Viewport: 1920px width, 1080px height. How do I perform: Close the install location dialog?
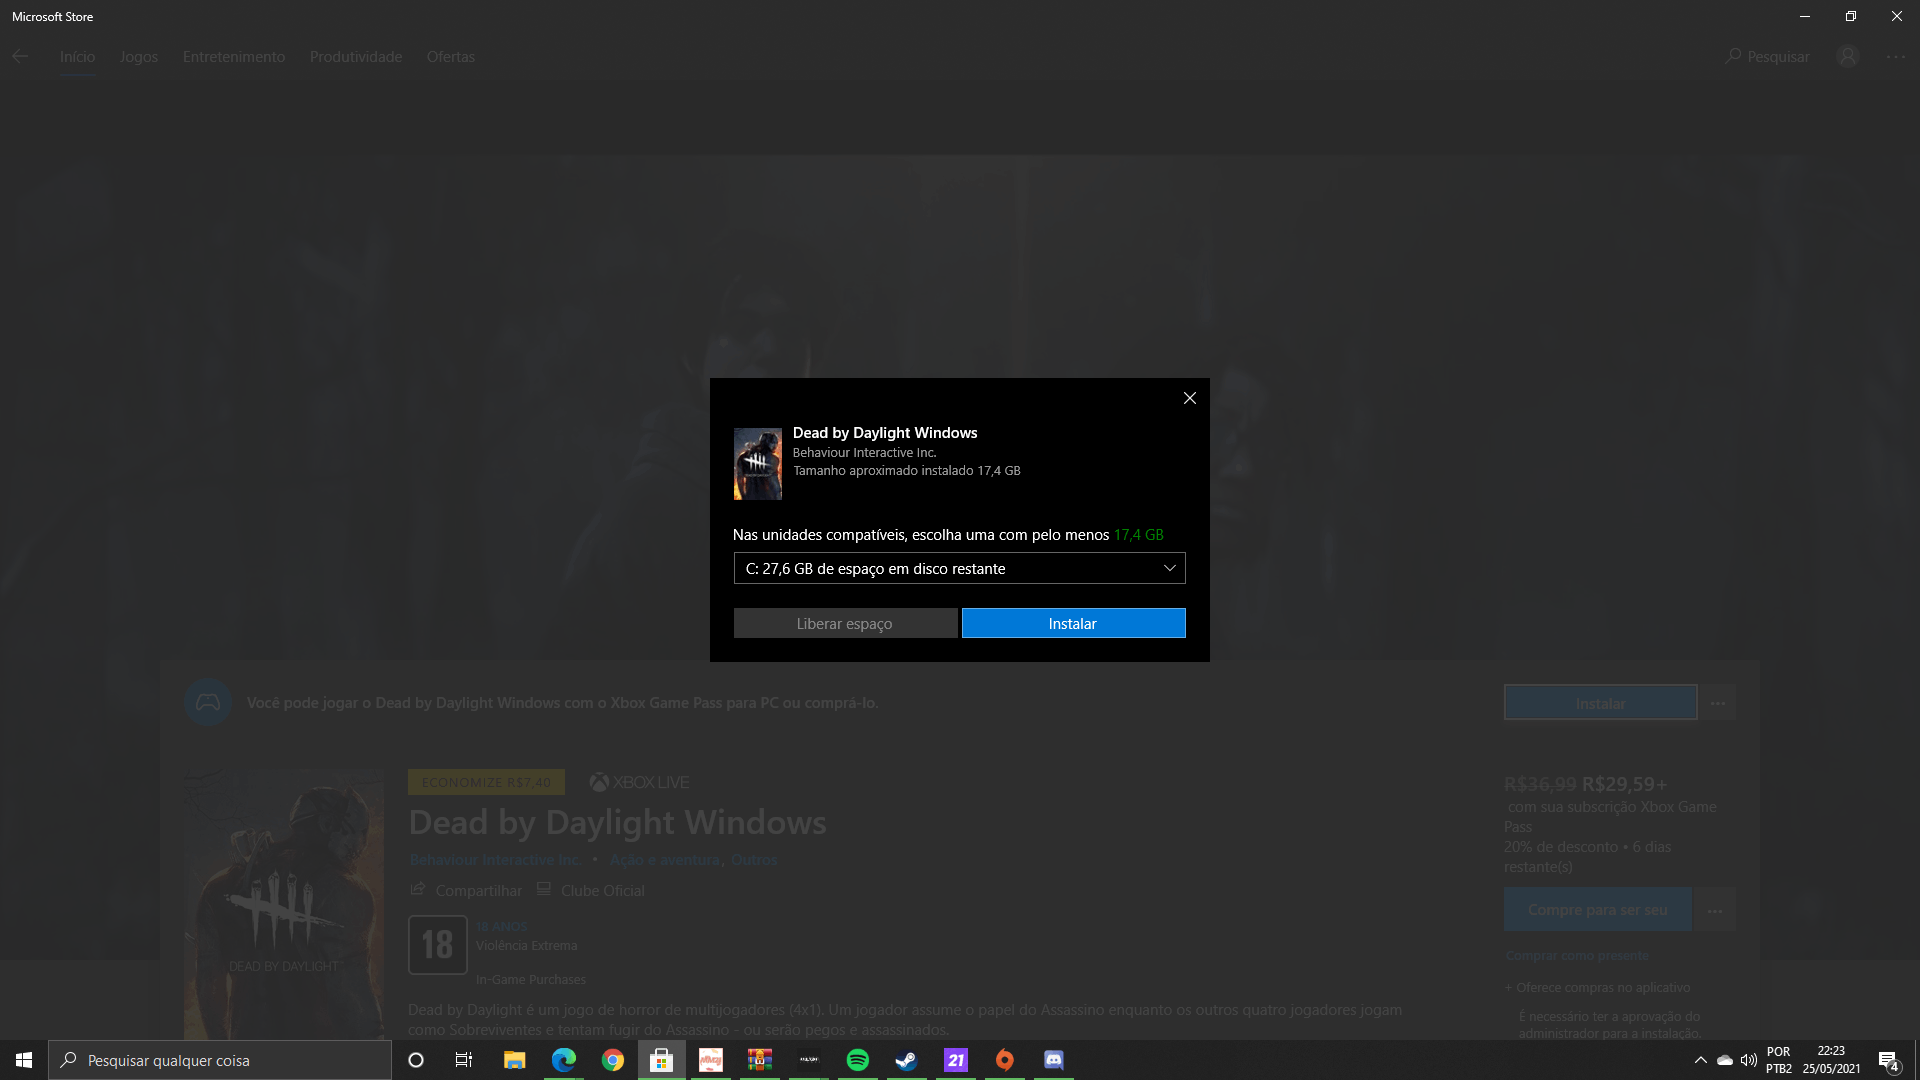coord(1189,398)
